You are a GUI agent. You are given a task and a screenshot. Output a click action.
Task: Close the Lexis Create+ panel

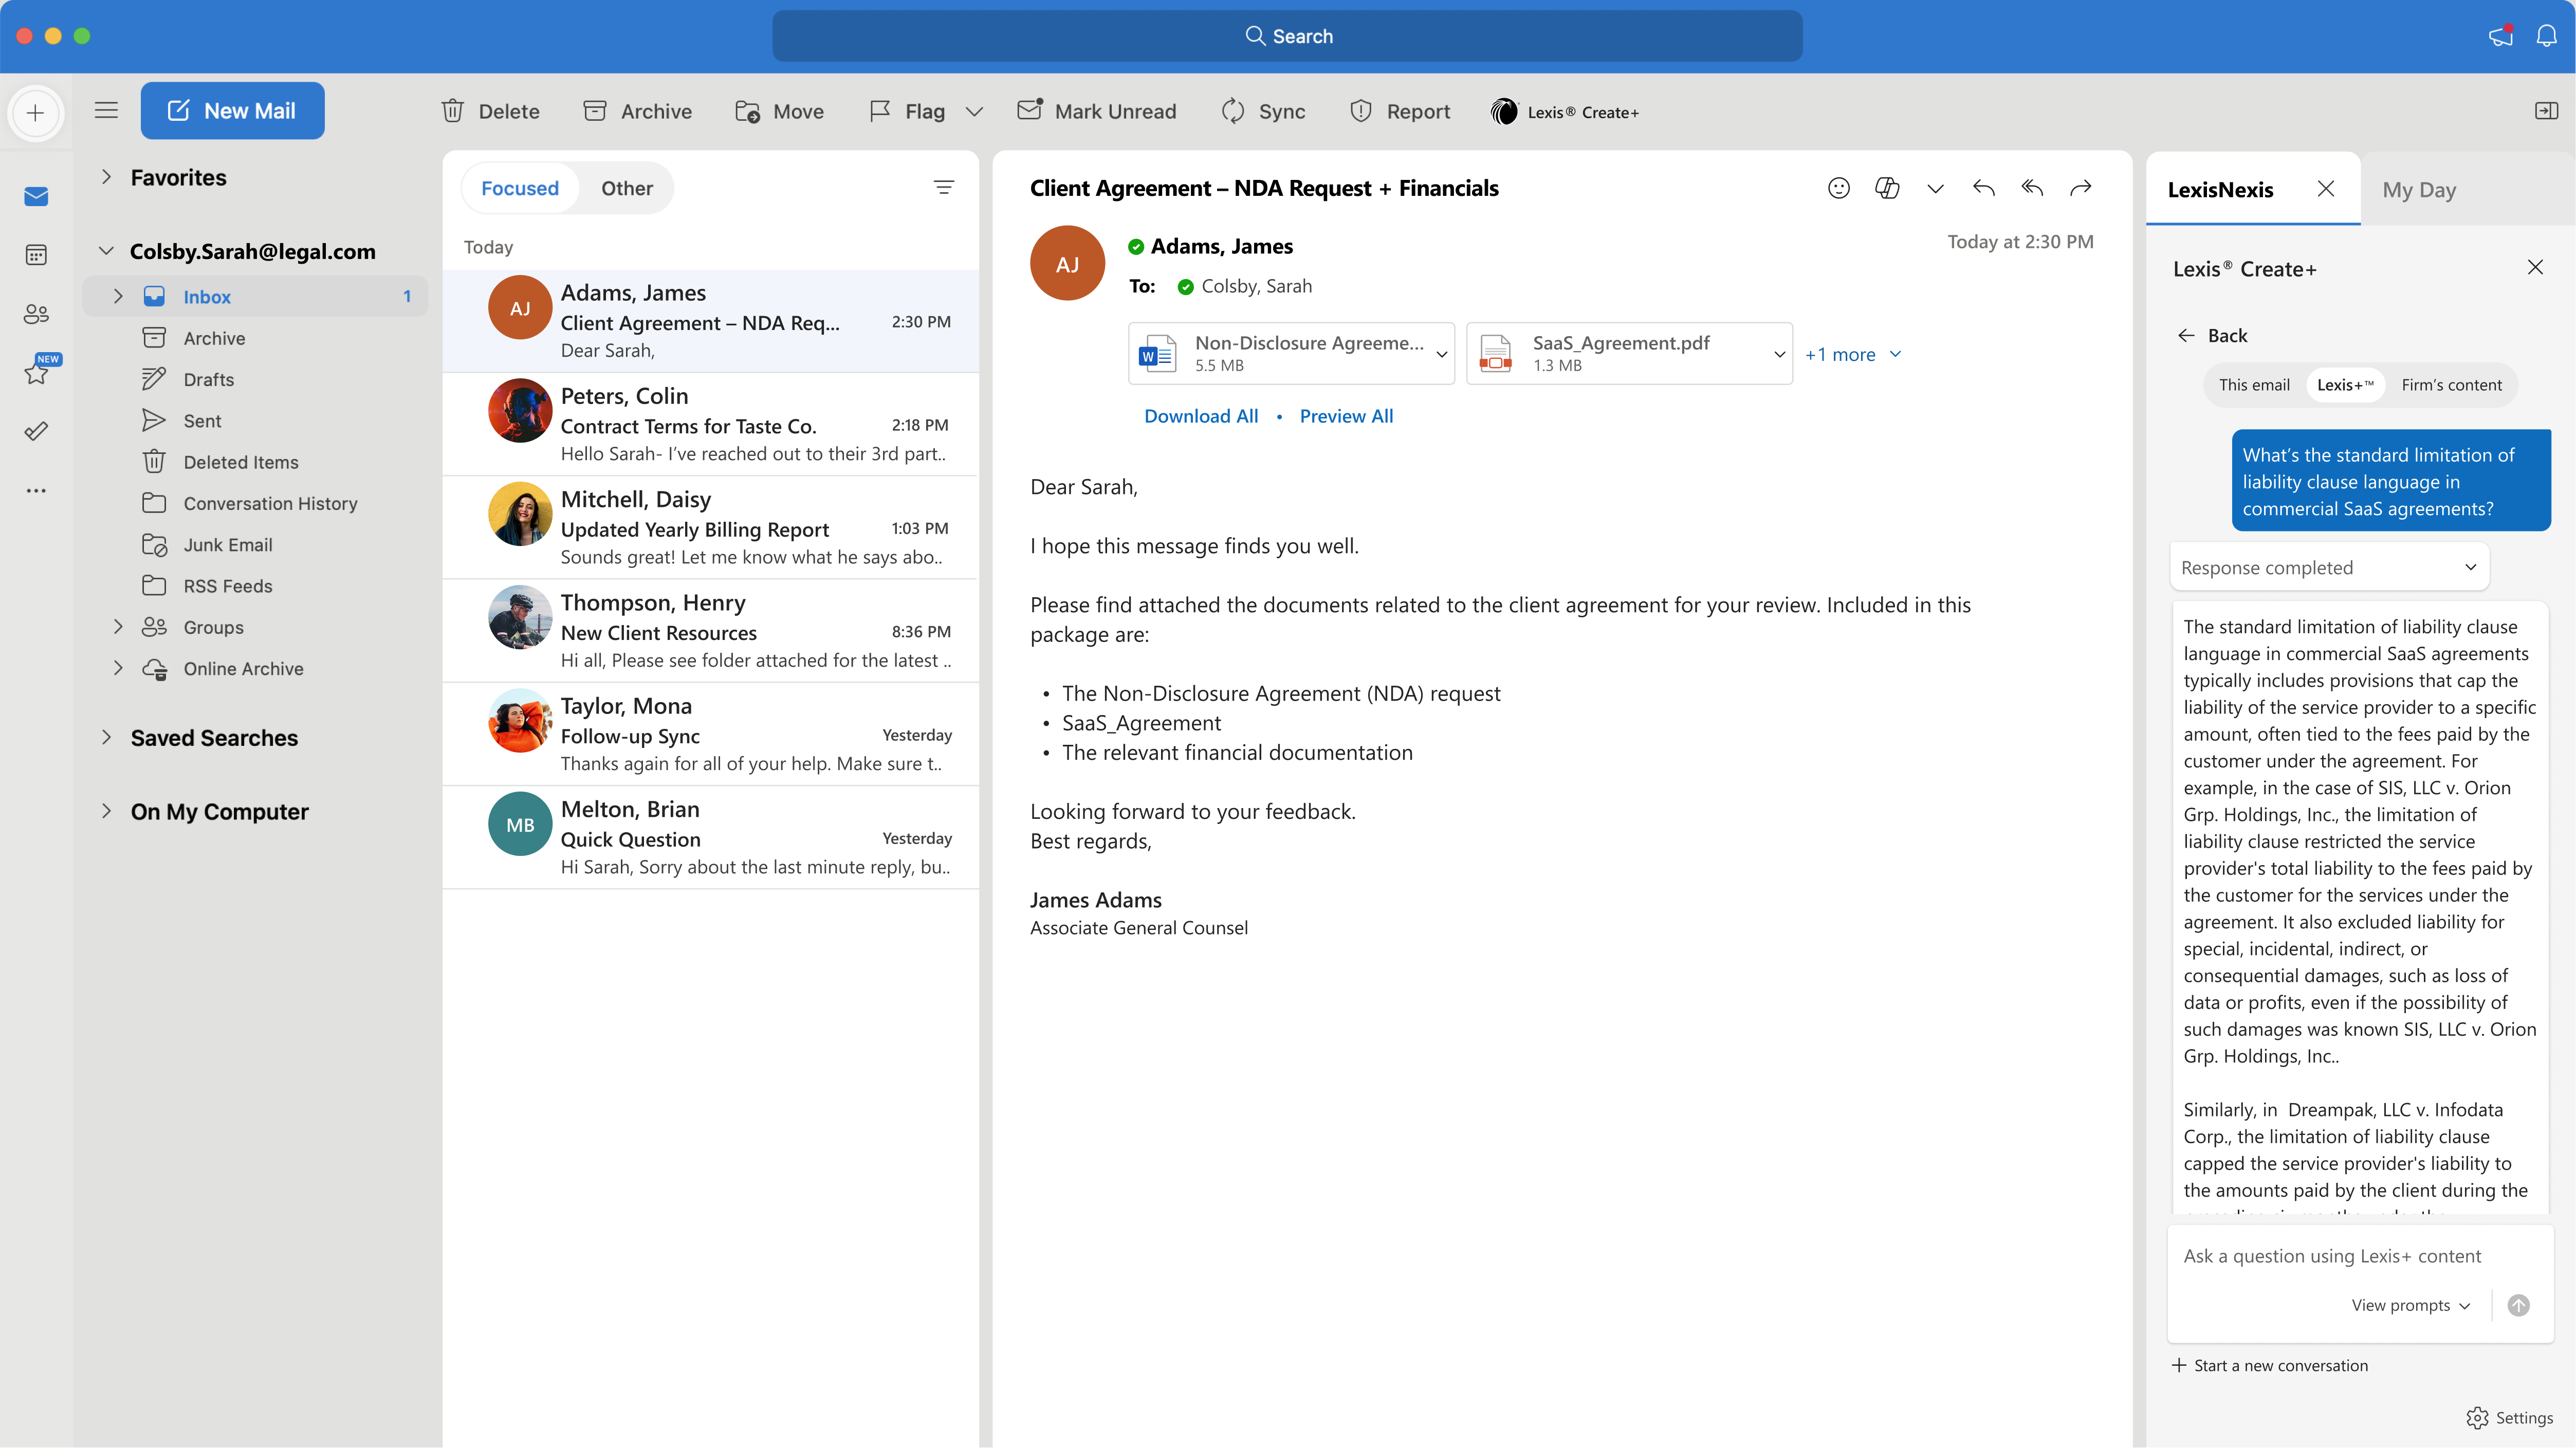[2535, 267]
